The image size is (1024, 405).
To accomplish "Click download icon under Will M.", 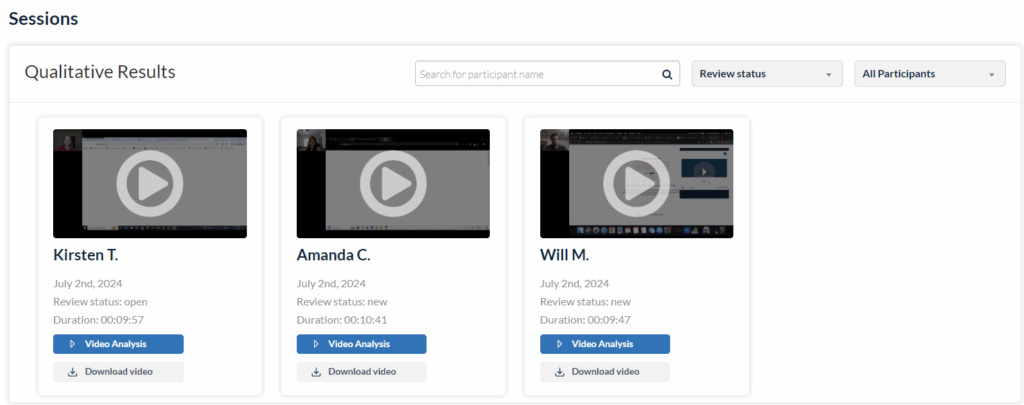I will pyautogui.click(x=559, y=372).
